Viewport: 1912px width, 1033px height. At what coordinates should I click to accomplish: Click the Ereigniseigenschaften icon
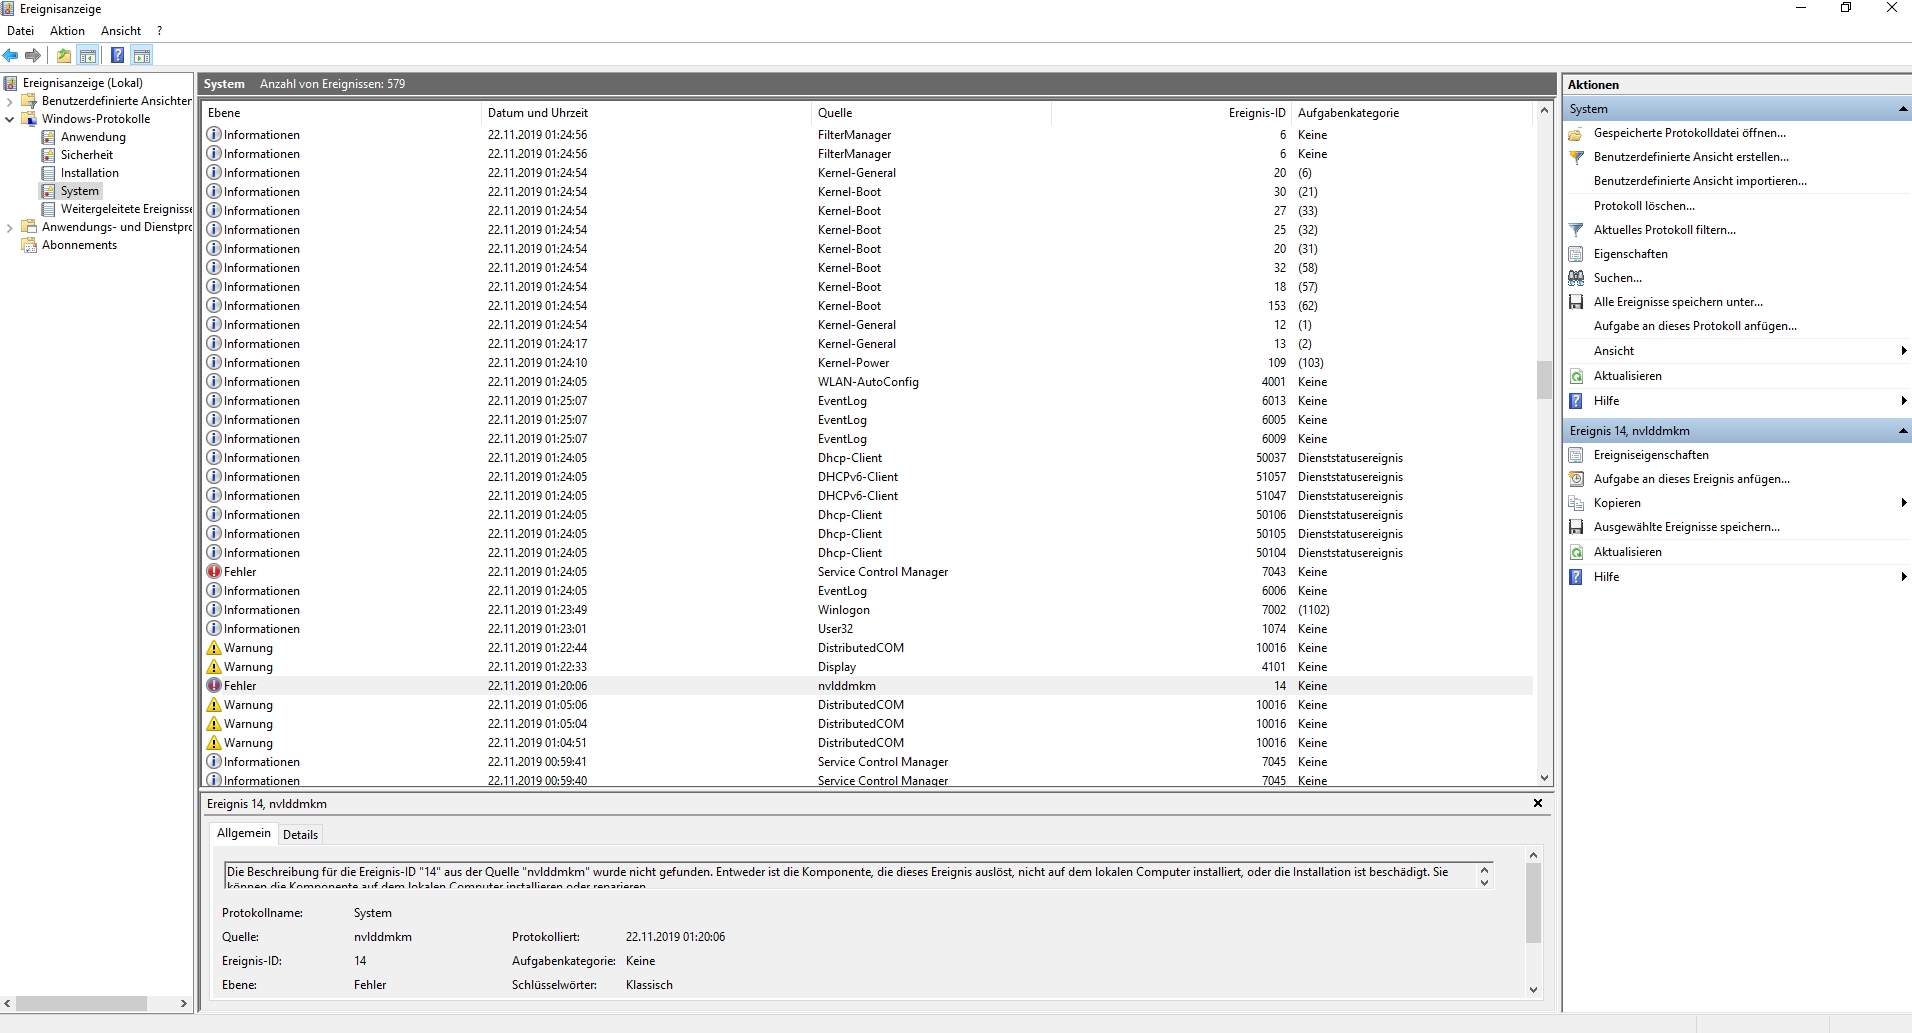click(x=1576, y=455)
